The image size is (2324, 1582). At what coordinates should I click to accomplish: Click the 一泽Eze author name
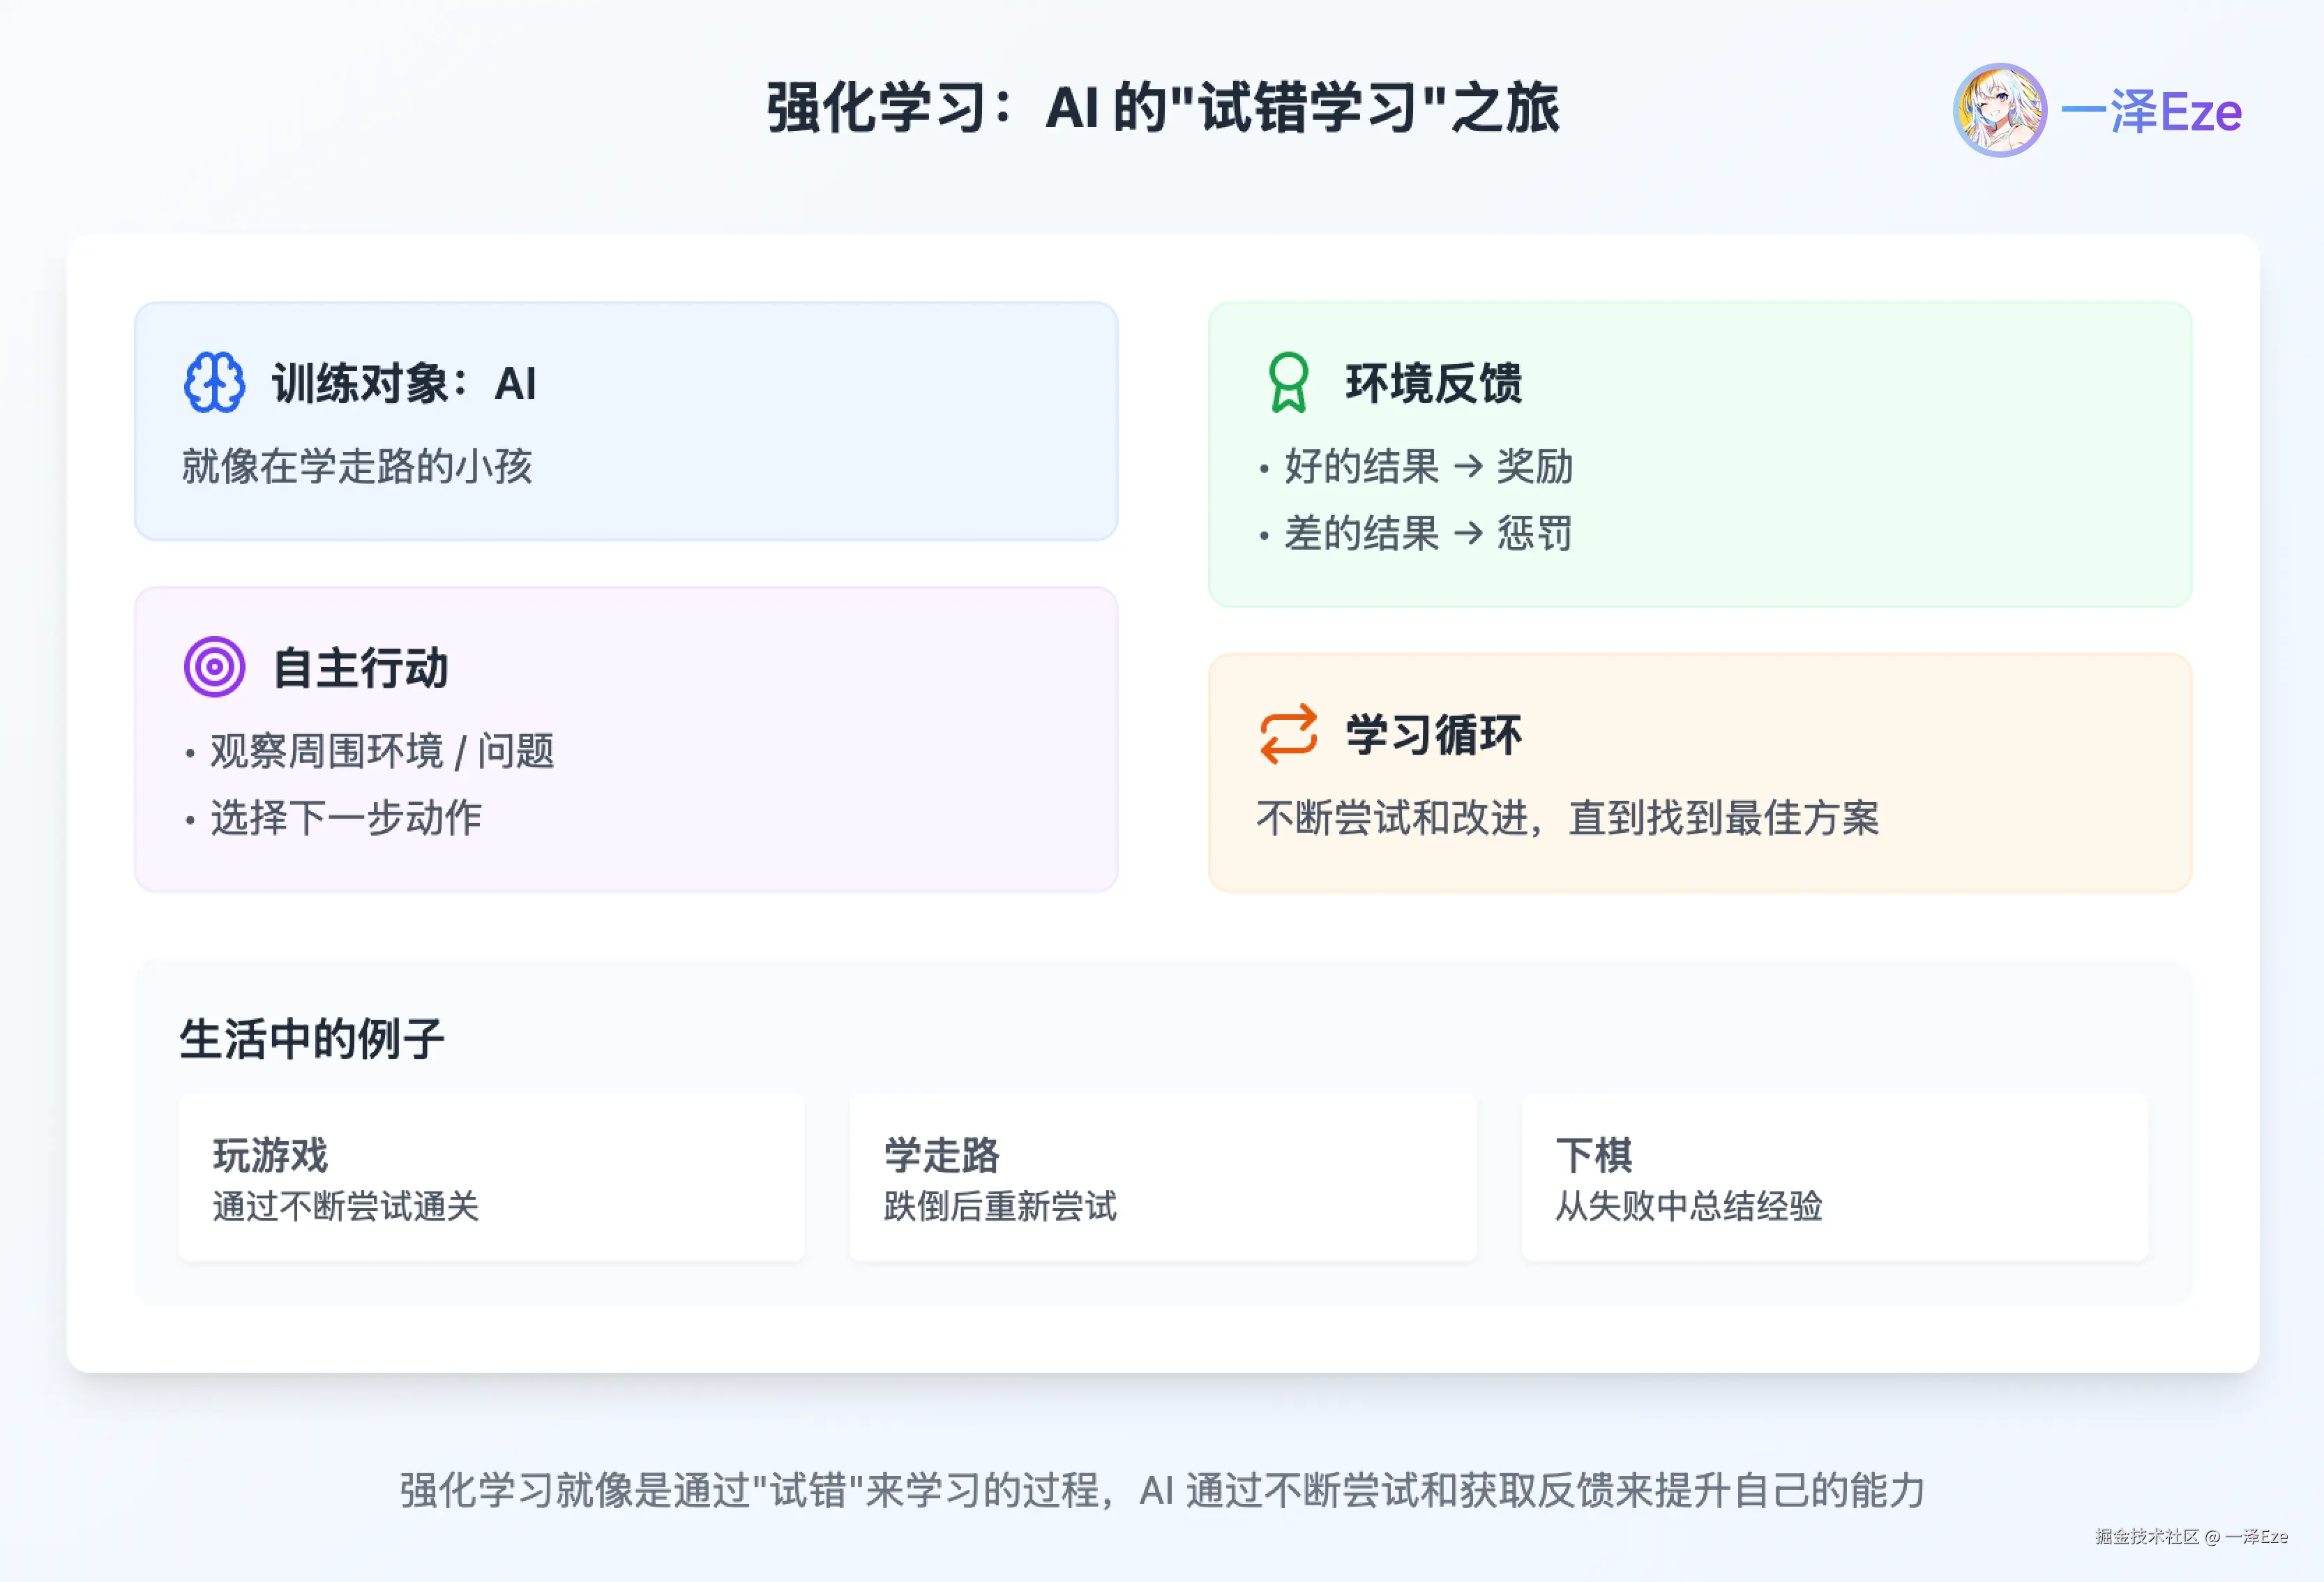click(2151, 112)
